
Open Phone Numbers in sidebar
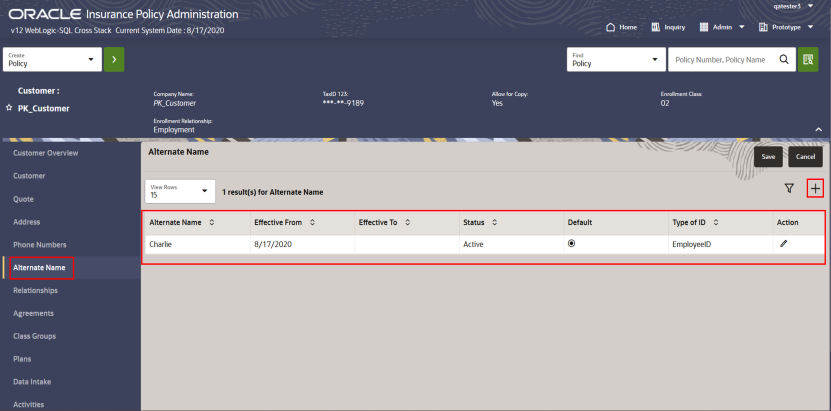[40, 245]
